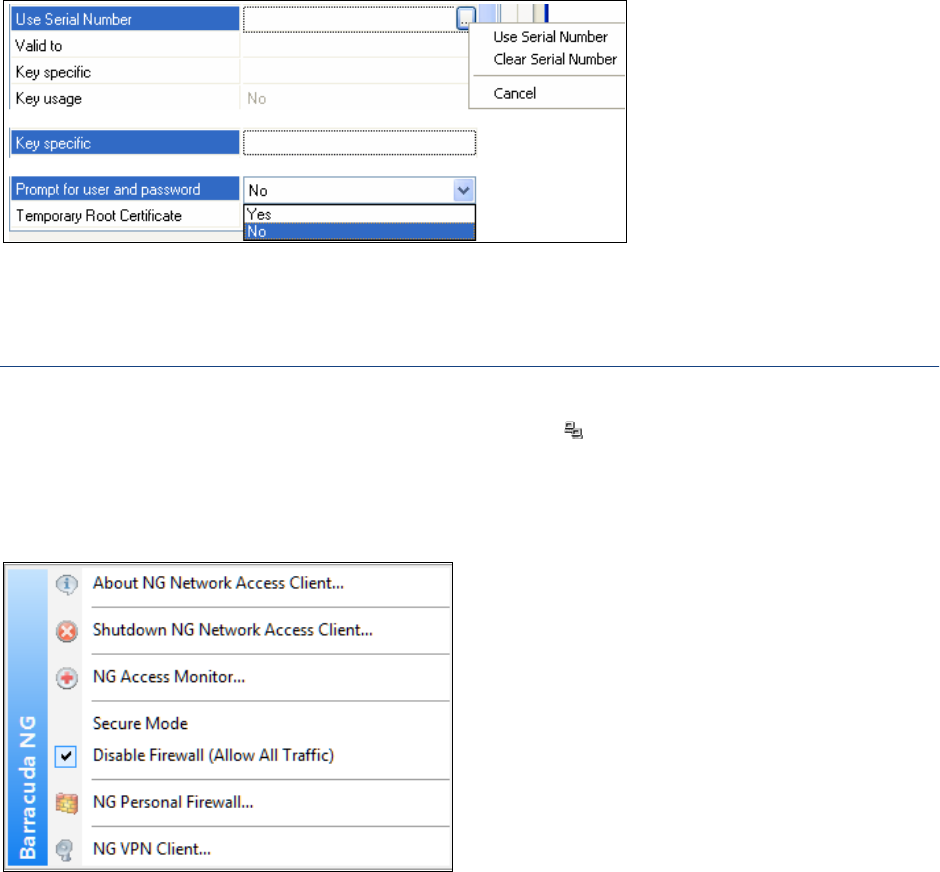Select the highlighted Key specific row label
The height and width of the screenshot is (872, 940).
125,143
